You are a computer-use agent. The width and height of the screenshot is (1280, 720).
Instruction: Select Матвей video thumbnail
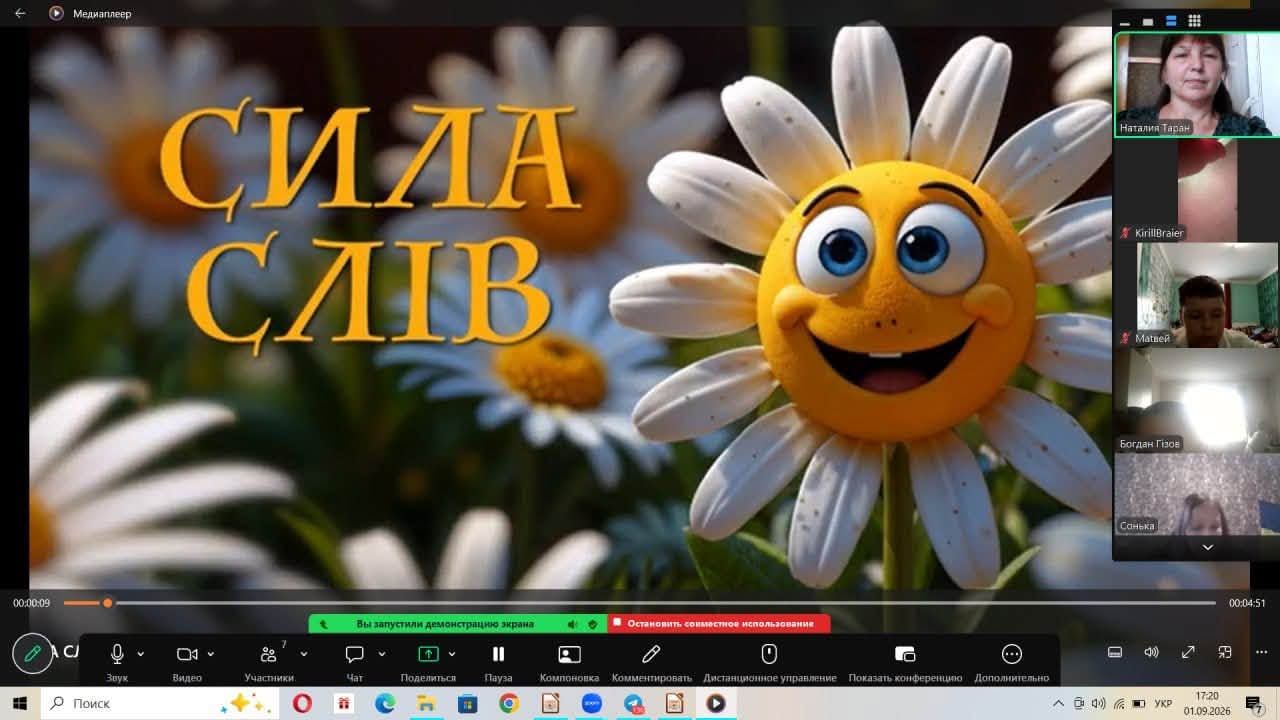[1197, 295]
